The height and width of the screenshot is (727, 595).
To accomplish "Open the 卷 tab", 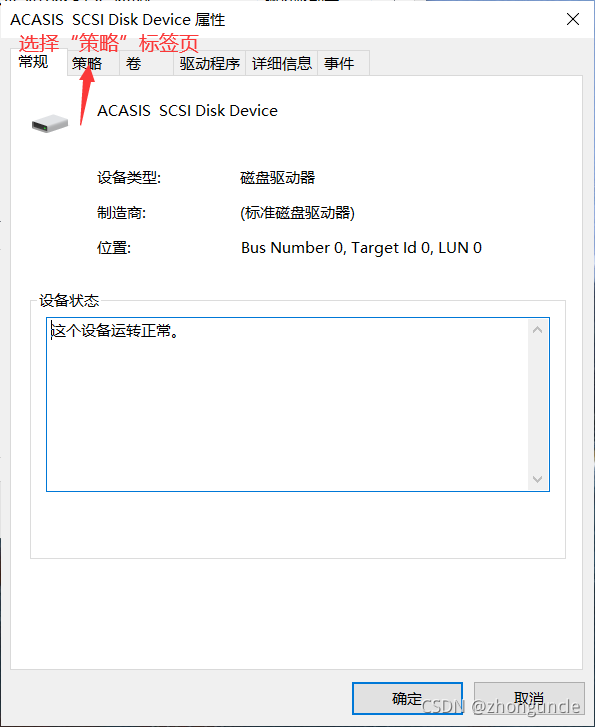I will pyautogui.click(x=147, y=63).
